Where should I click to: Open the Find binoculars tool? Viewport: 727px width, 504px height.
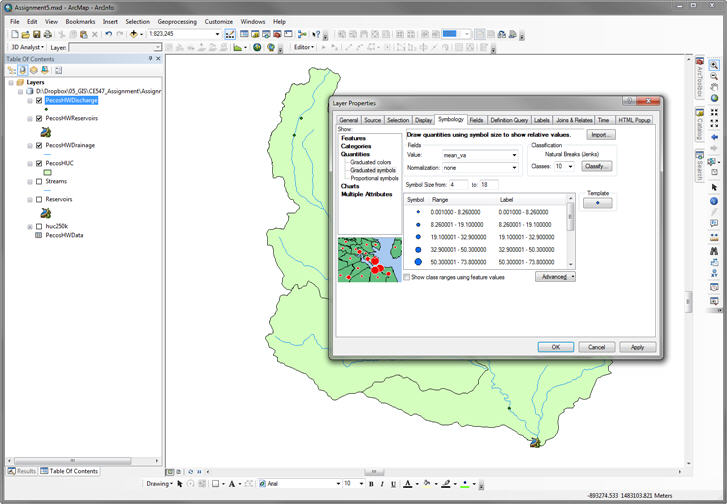(714, 251)
